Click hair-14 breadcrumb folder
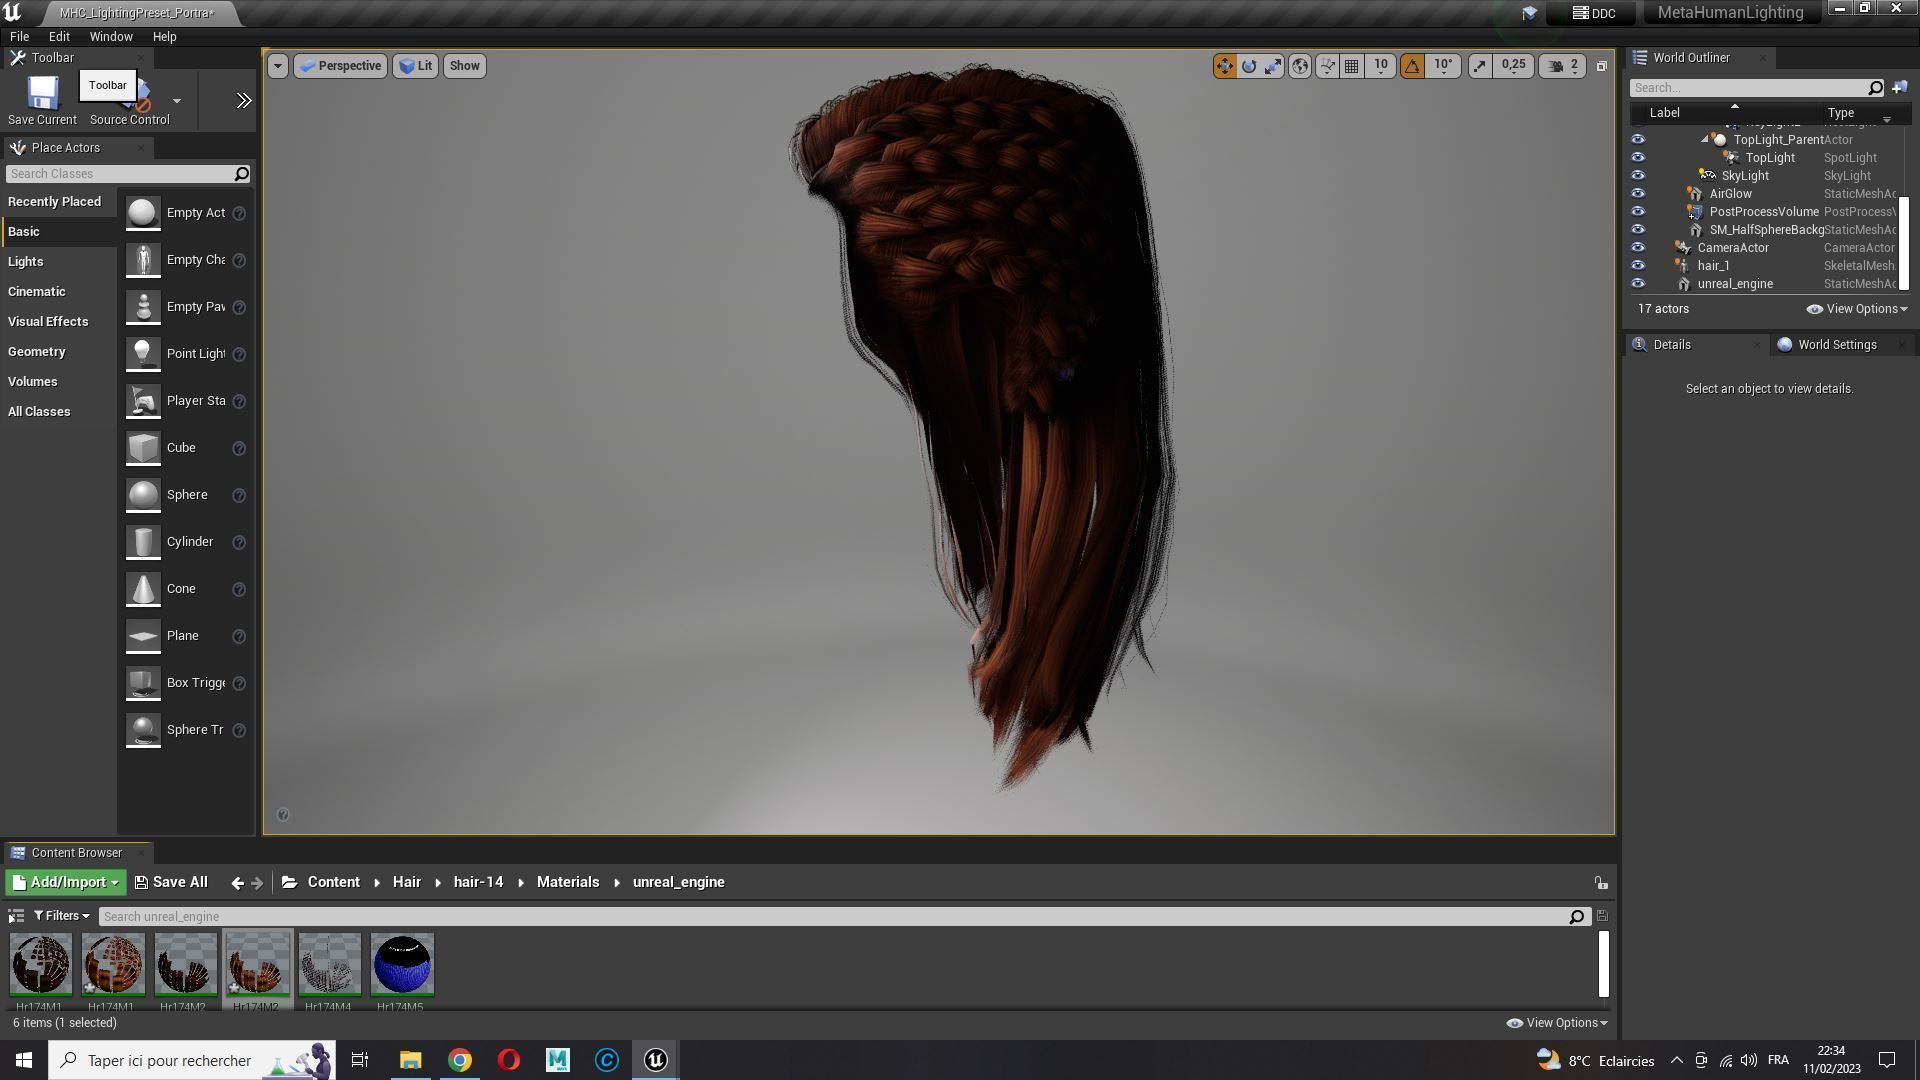 (478, 883)
